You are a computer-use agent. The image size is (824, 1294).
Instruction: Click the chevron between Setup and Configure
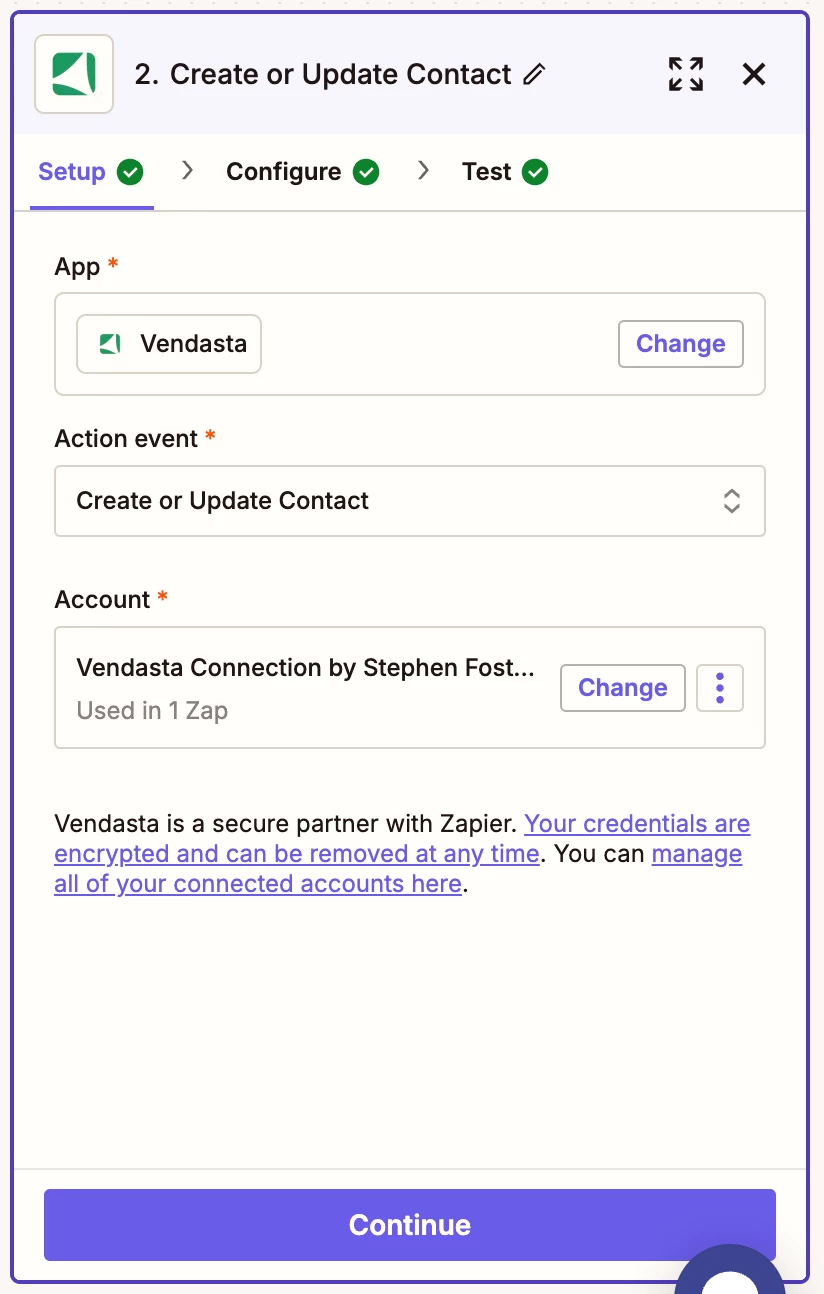187,171
